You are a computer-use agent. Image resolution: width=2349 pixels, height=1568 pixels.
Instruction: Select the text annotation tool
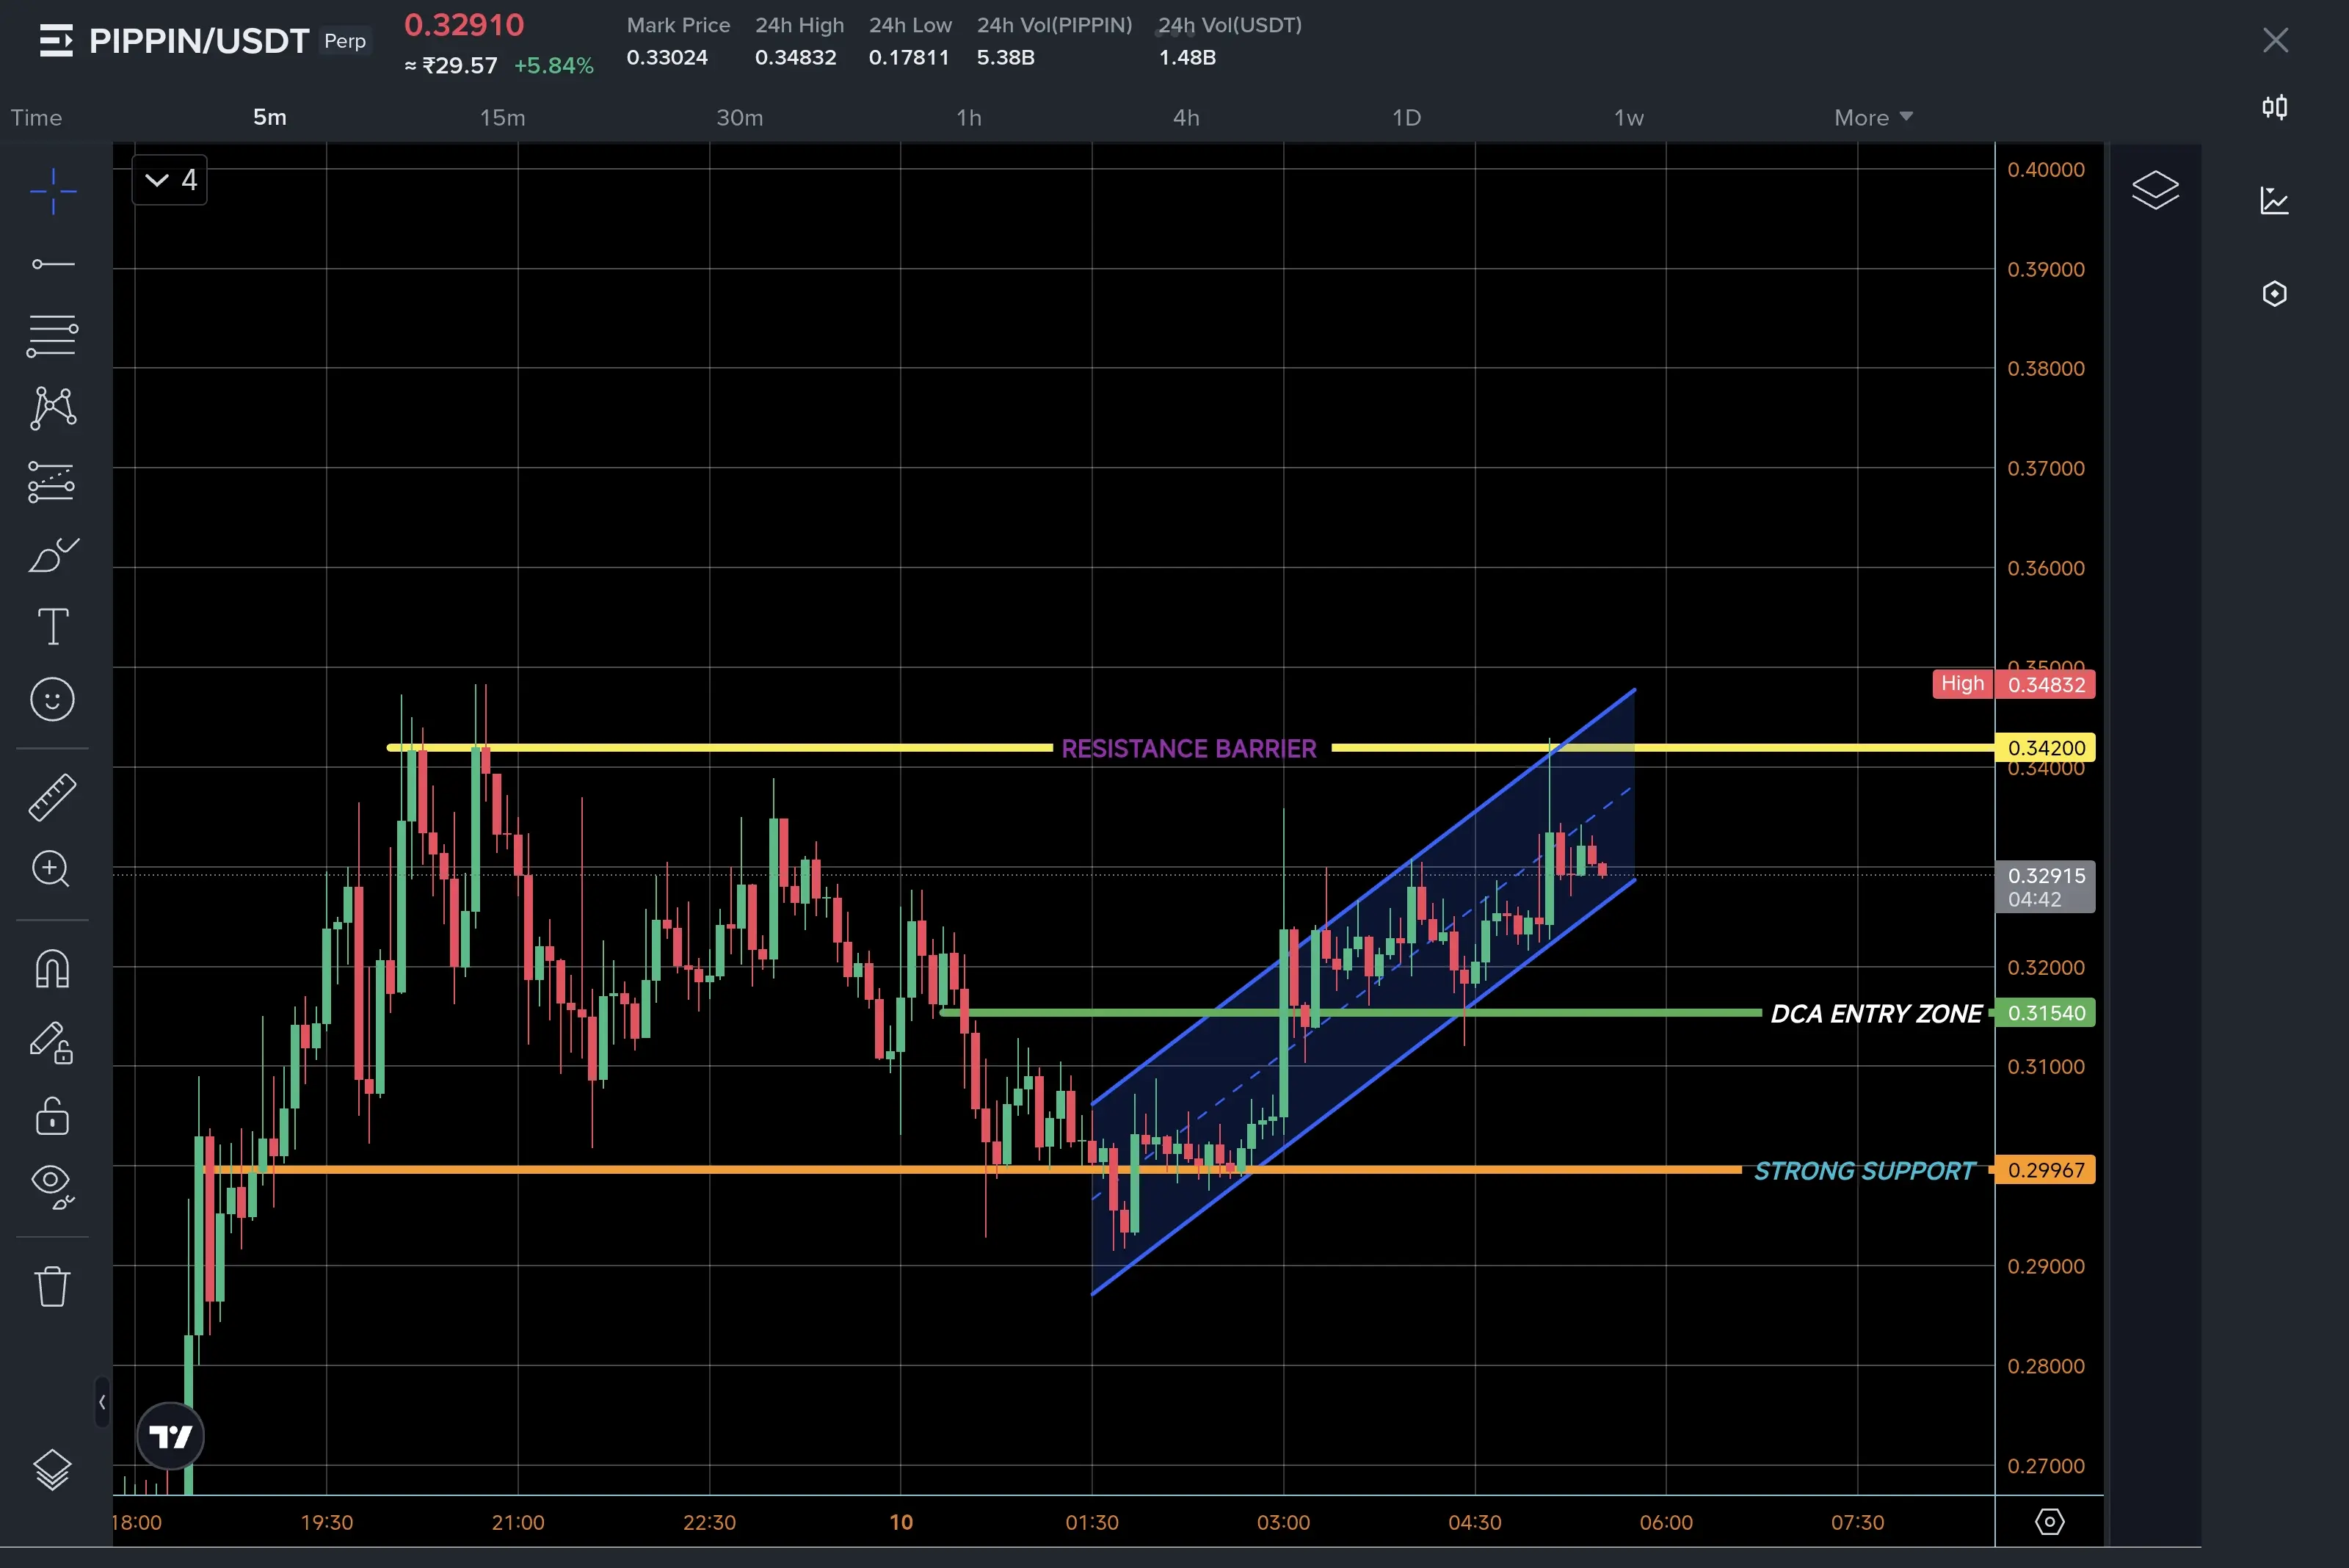click(x=52, y=627)
